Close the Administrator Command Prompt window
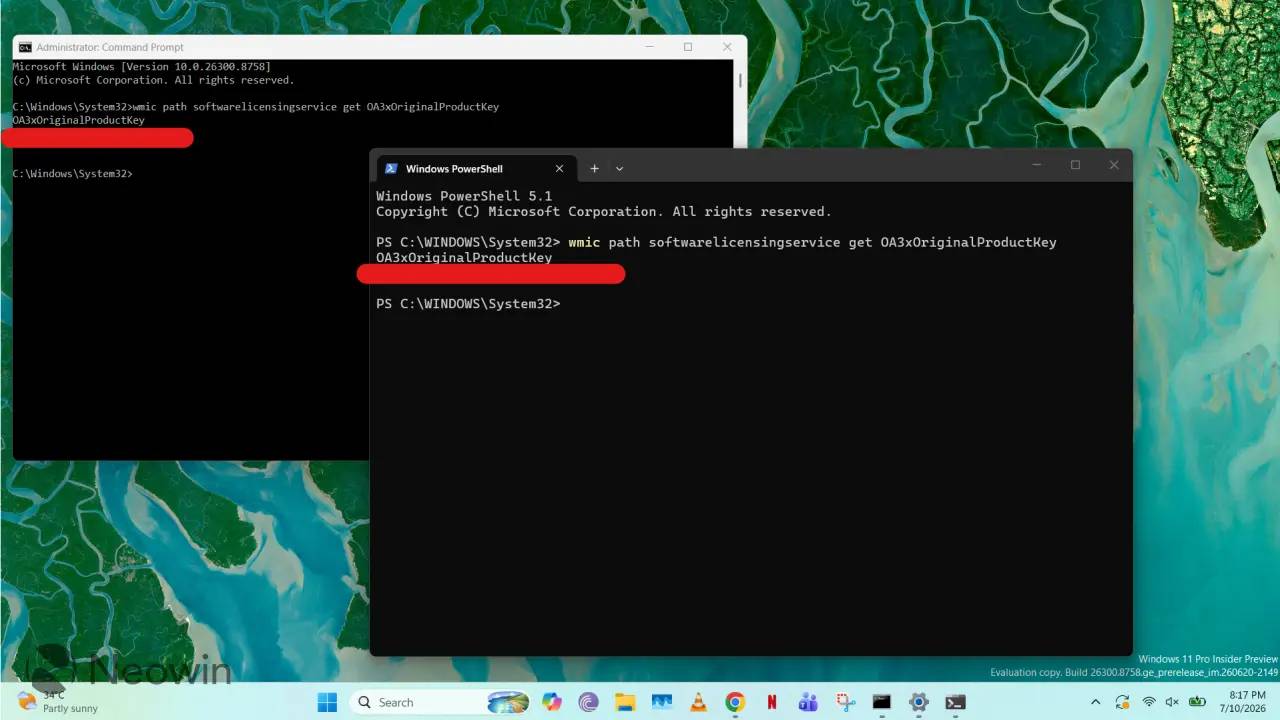Screen dimensions: 1280x720 [727, 47]
